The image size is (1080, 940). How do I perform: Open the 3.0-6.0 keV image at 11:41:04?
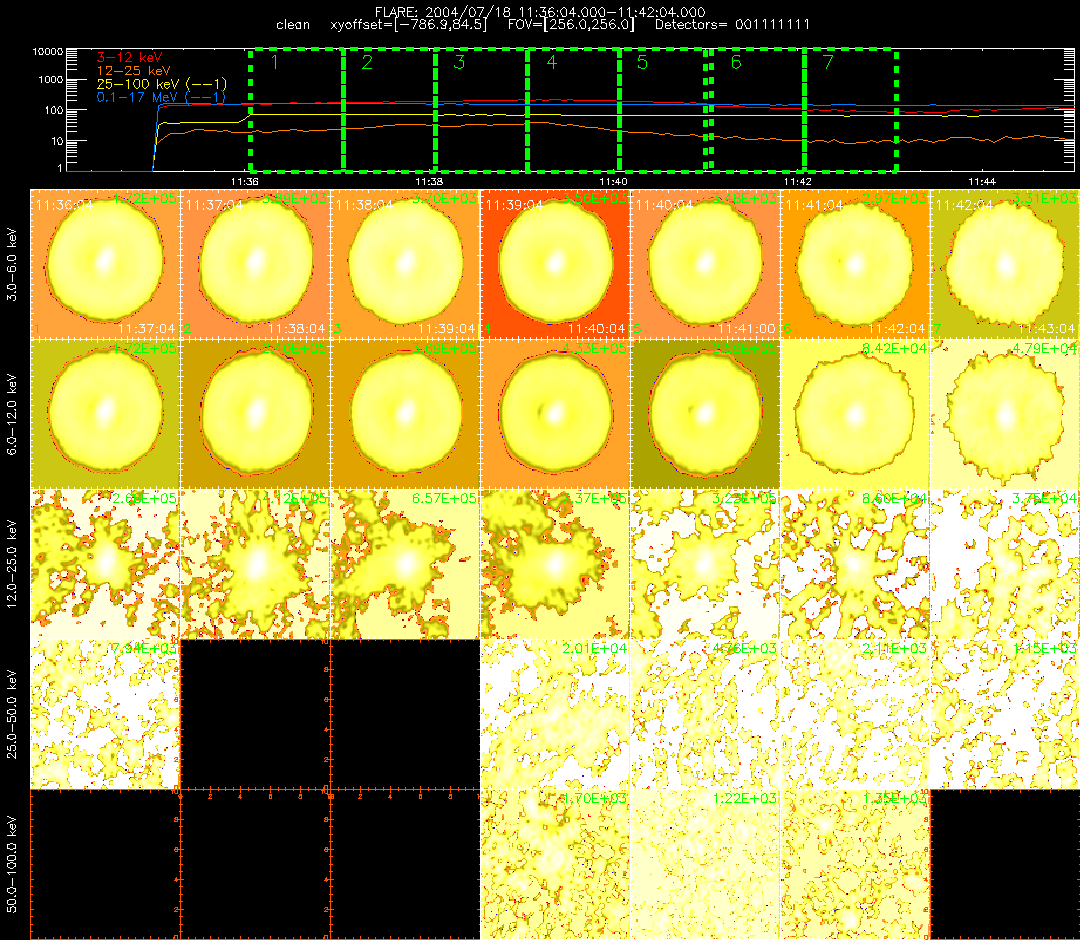pos(855,264)
